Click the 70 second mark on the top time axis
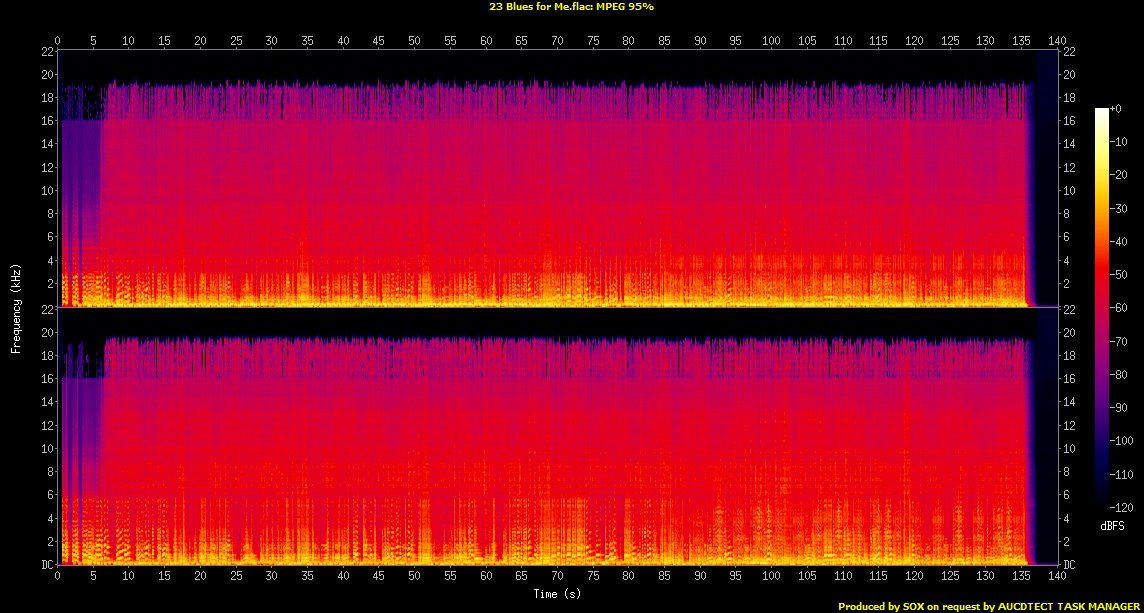The height and width of the screenshot is (613, 1144). (557, 41)
